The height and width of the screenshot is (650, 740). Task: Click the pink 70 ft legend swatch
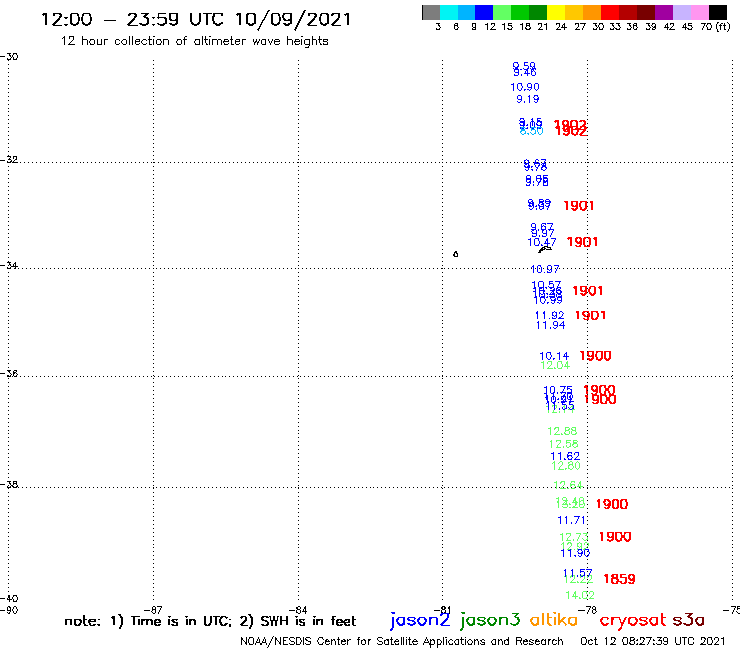tap(699, 12)
